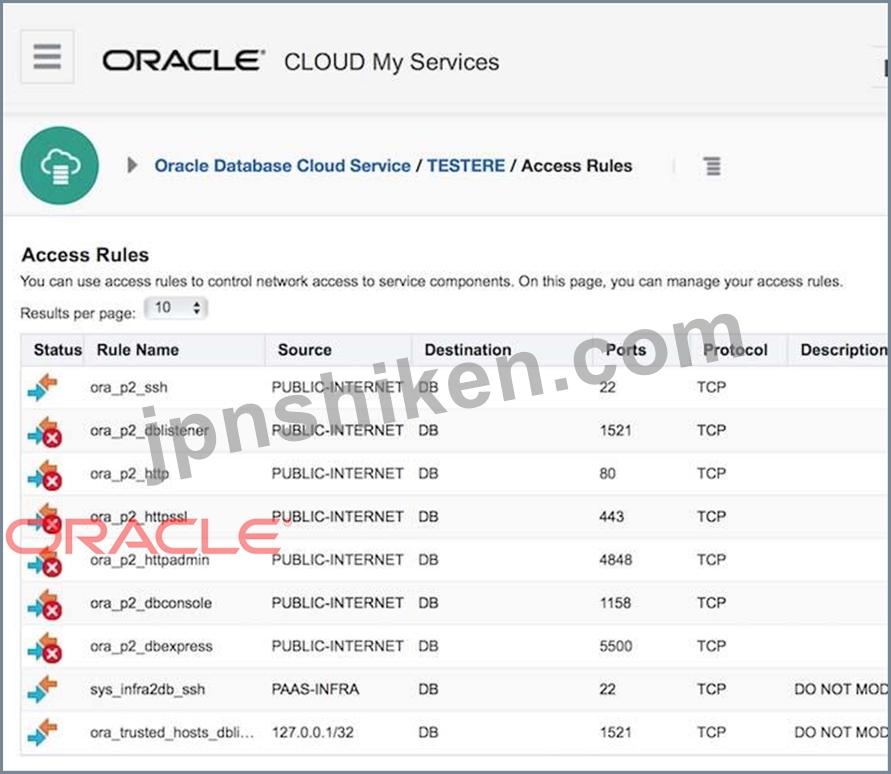Click port 4848 cell
The width and height of the screenshot is (891, 774).
615,560
